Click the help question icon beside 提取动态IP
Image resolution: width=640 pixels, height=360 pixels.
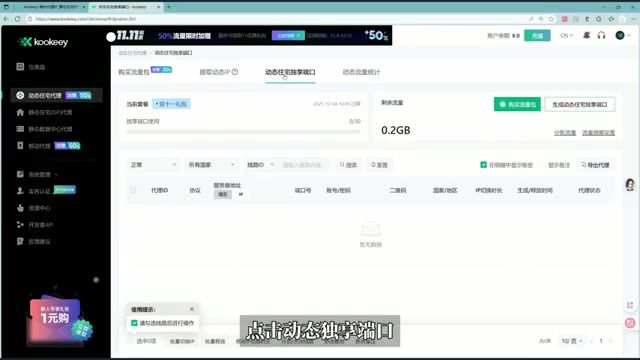click(235, 72)
